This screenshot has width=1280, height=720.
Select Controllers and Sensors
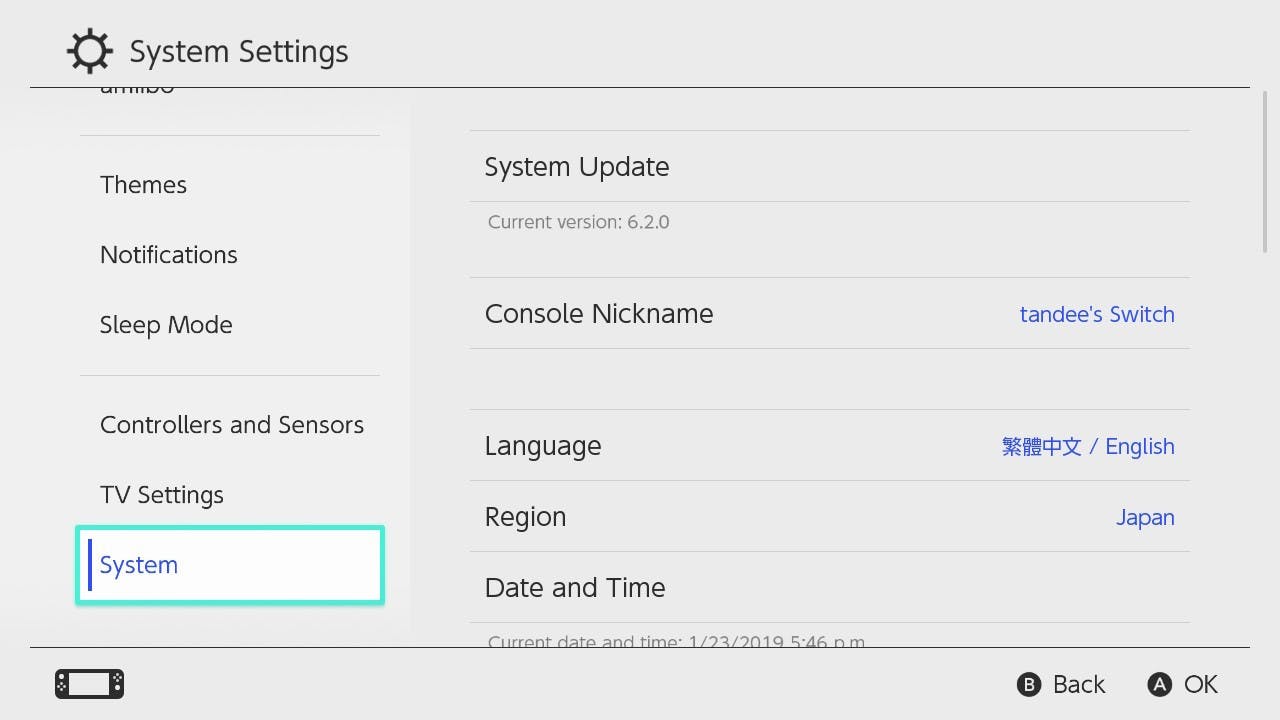point(230,425)
